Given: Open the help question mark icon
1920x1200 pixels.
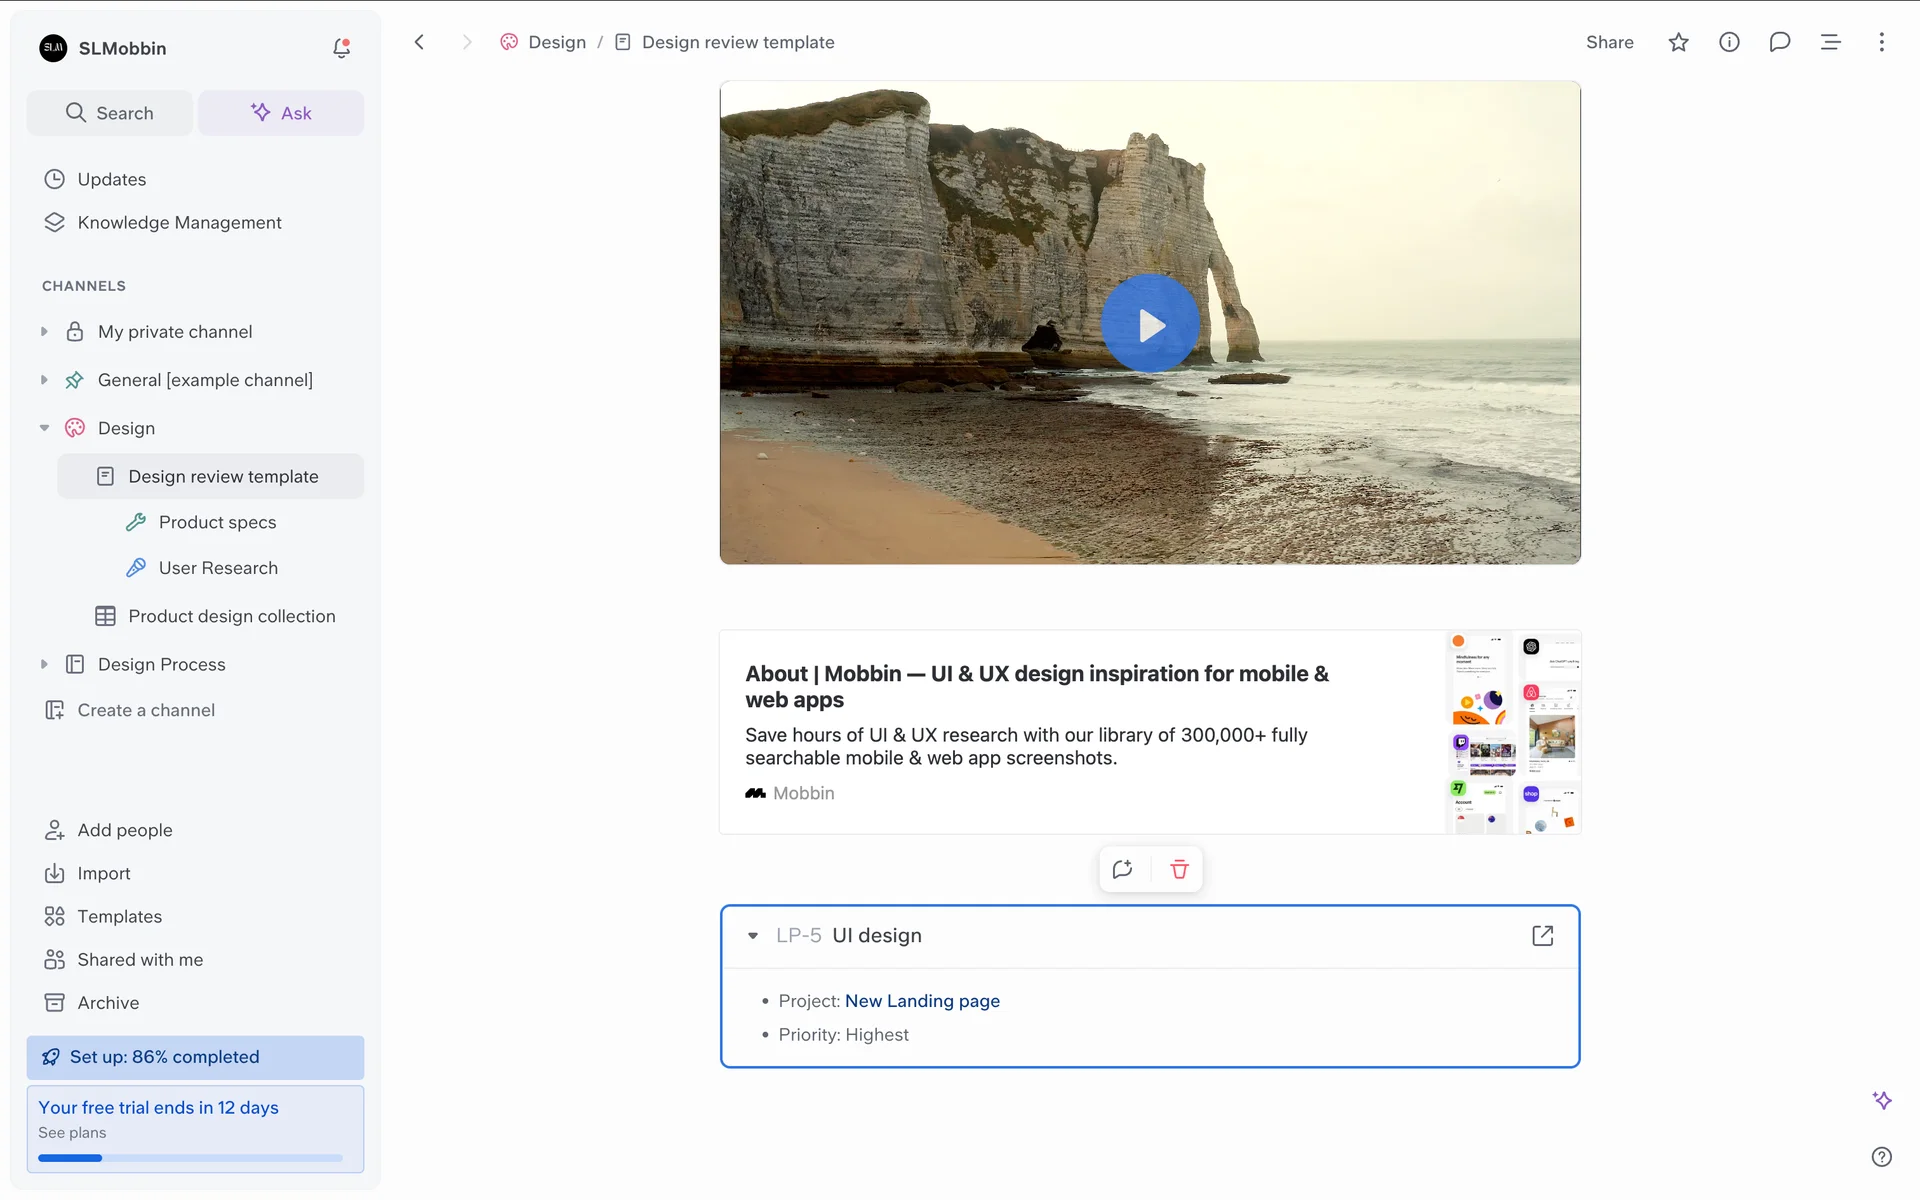Looking at the screenshot, I should [1881, 1157].
